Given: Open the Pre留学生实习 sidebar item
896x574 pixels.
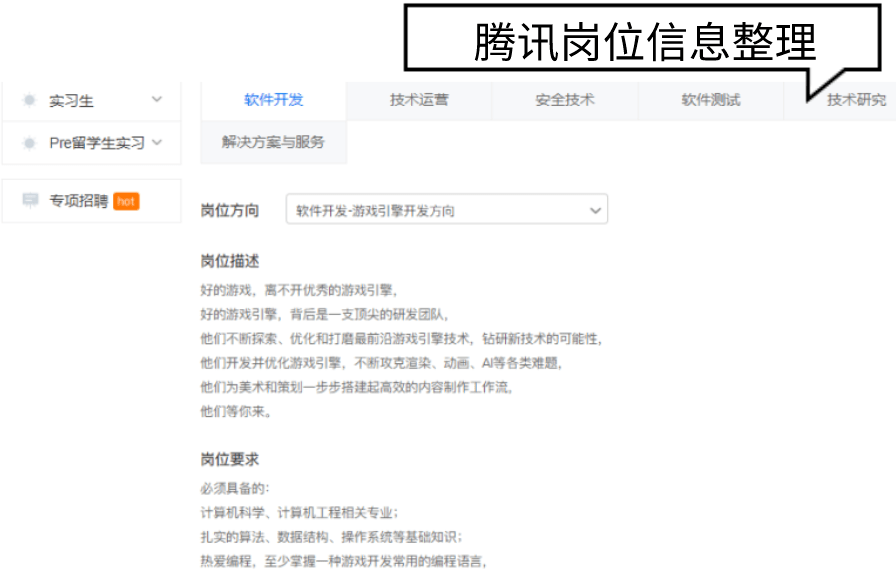Looking at the screenshot, I should click(91, 142).
